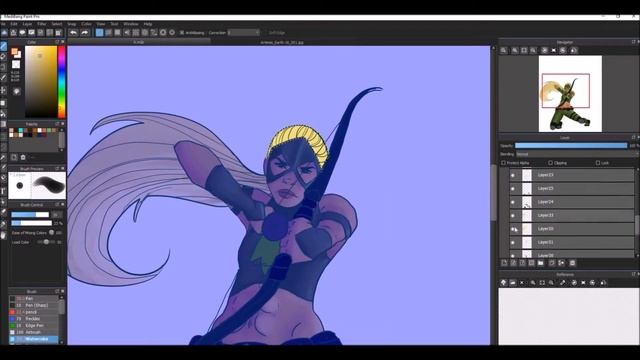Hide Layer25 using its visibility dot
The height and width of the screenshot is (360, 640).
513,189
